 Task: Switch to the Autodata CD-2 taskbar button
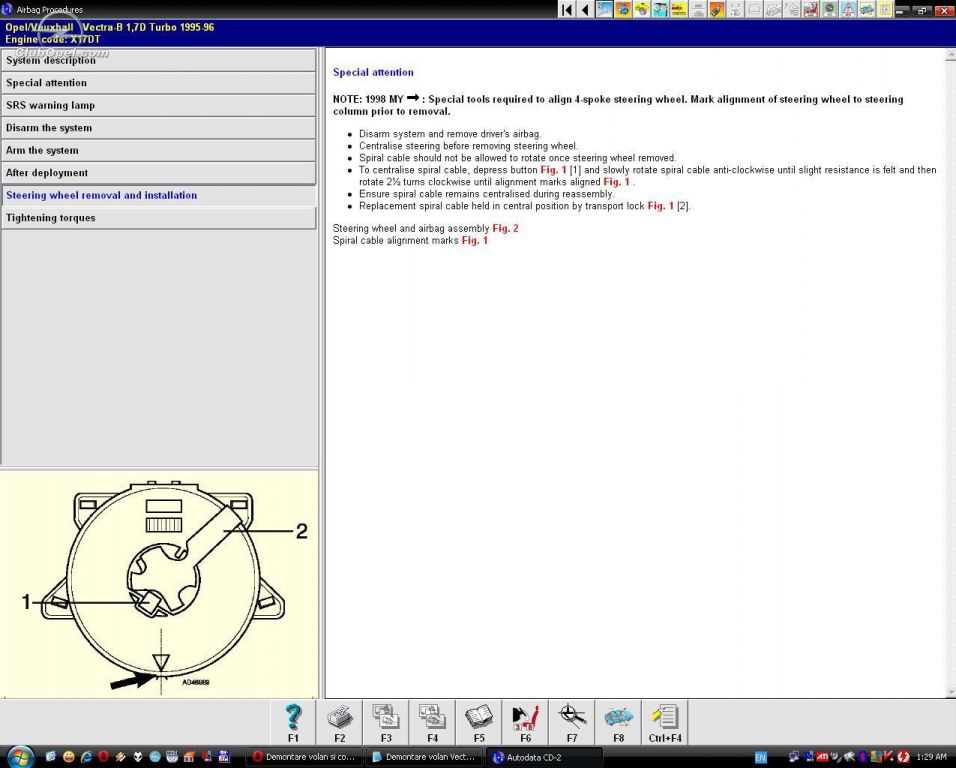[x=544, y=757]
